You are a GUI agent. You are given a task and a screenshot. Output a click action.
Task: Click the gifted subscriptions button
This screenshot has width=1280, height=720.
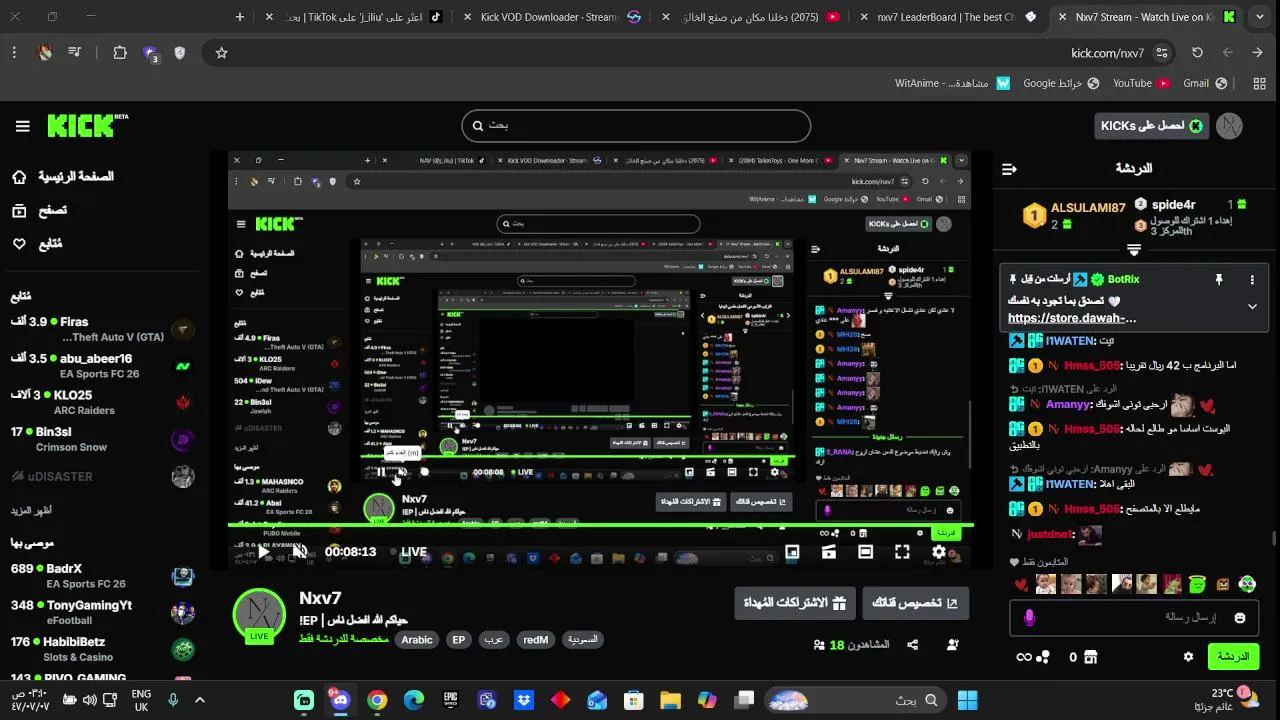(795, 603)
